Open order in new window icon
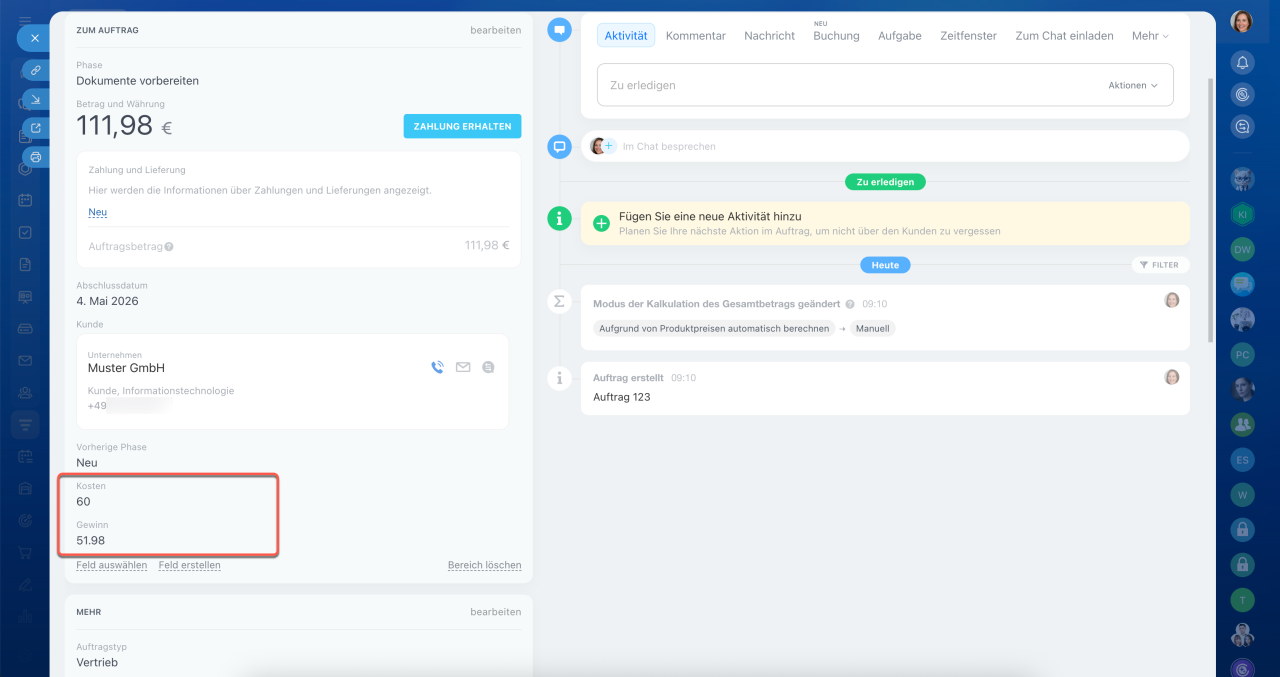 pos(36,128)
